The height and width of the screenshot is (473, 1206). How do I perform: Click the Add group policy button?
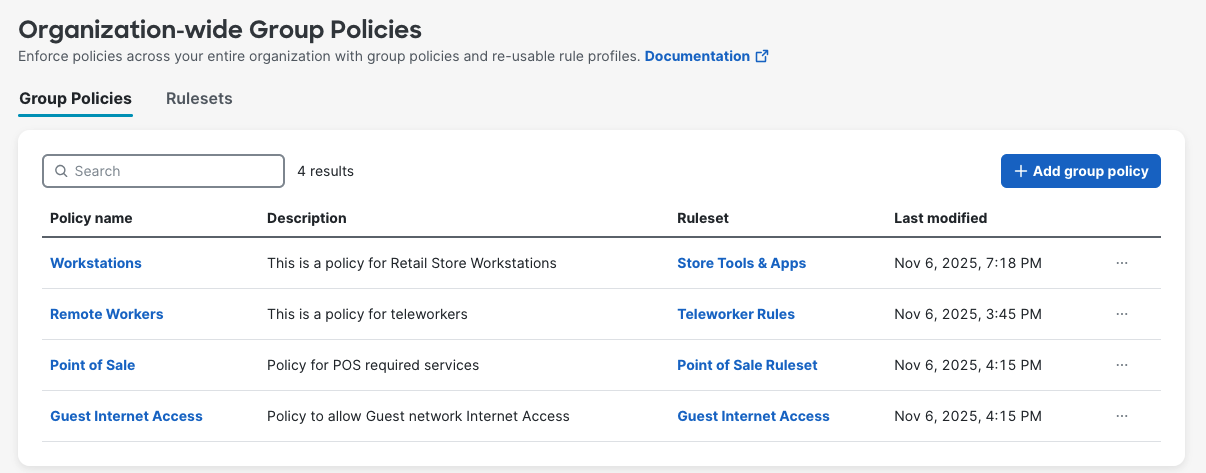(x=1080, y=171)
